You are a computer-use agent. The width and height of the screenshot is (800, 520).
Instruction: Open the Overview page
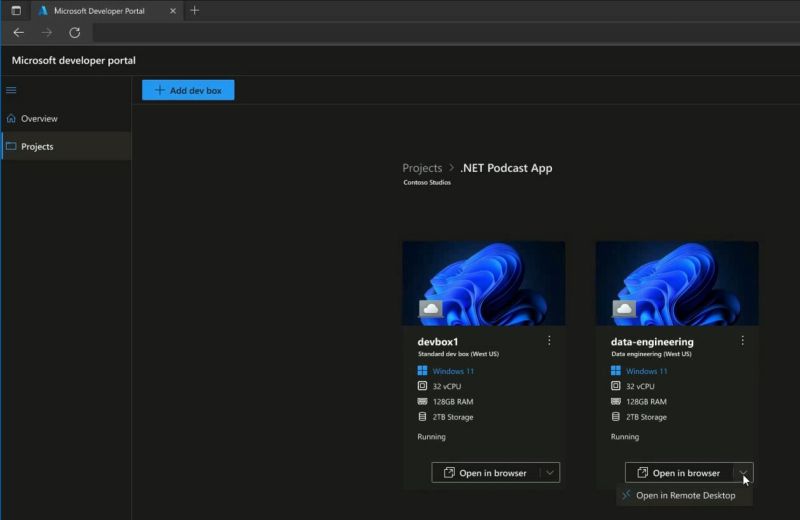[x=66, y=118]
